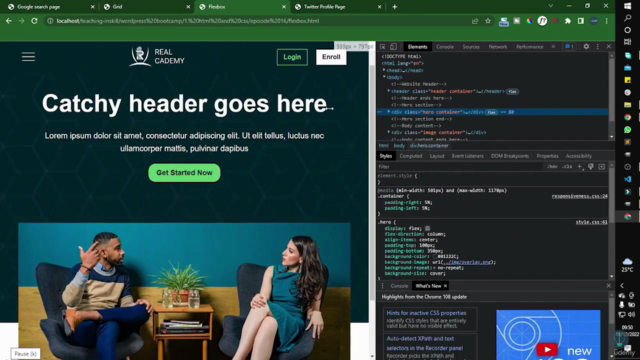Open the ../img/overlay.png URL link
This screenshot has height=360, width=640.
(467, 262)
